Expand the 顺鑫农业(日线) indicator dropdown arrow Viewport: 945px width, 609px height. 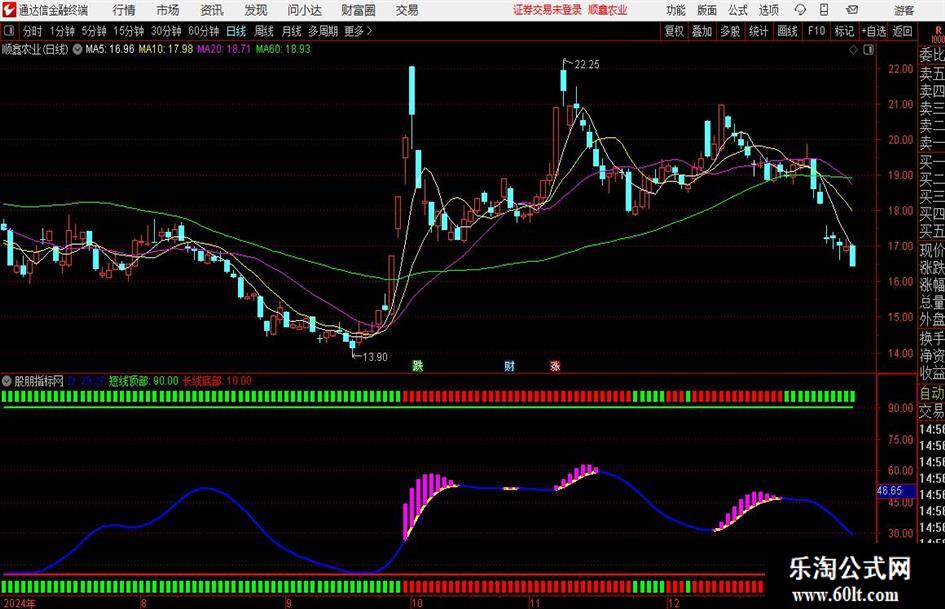(78, 49)
